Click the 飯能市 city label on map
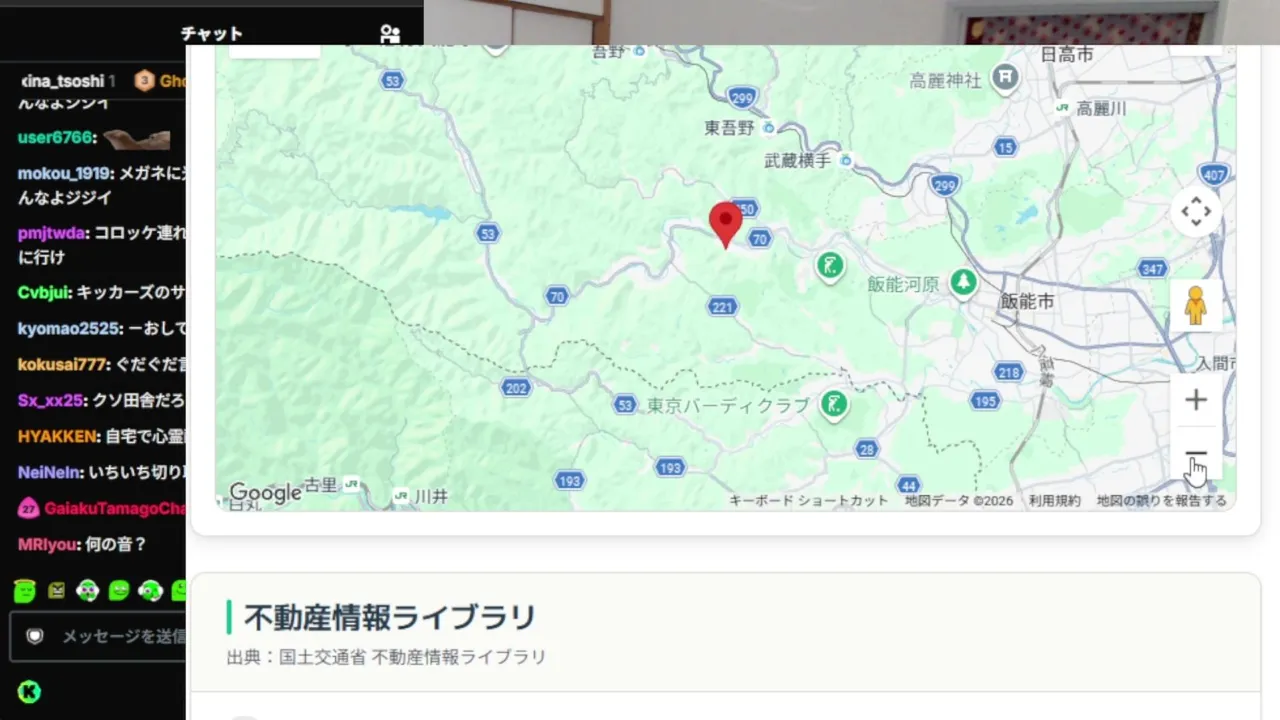Viewport: 1280px width, 720px height. pos(1027,301)
